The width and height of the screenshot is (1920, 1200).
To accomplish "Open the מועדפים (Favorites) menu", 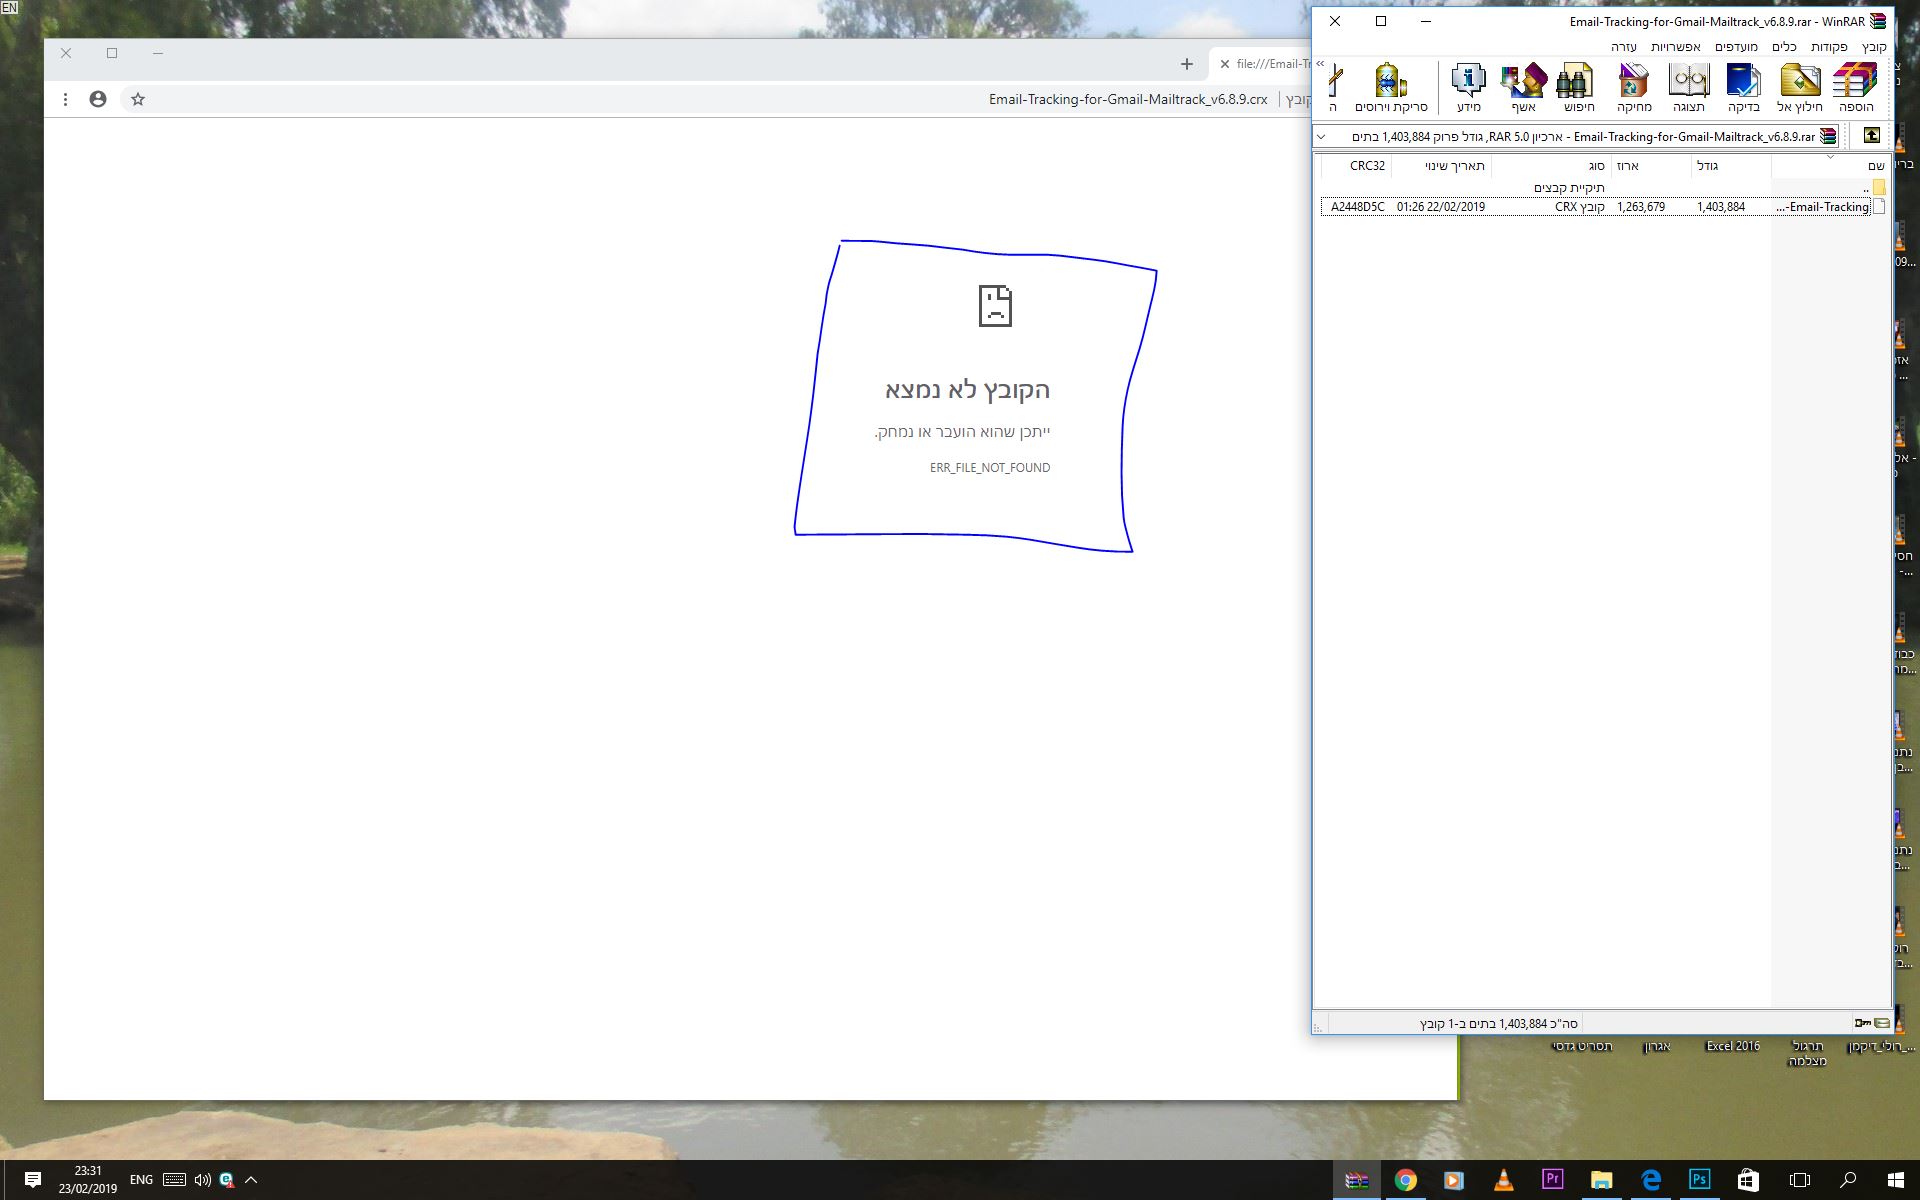I will (x=1736, y=47).
